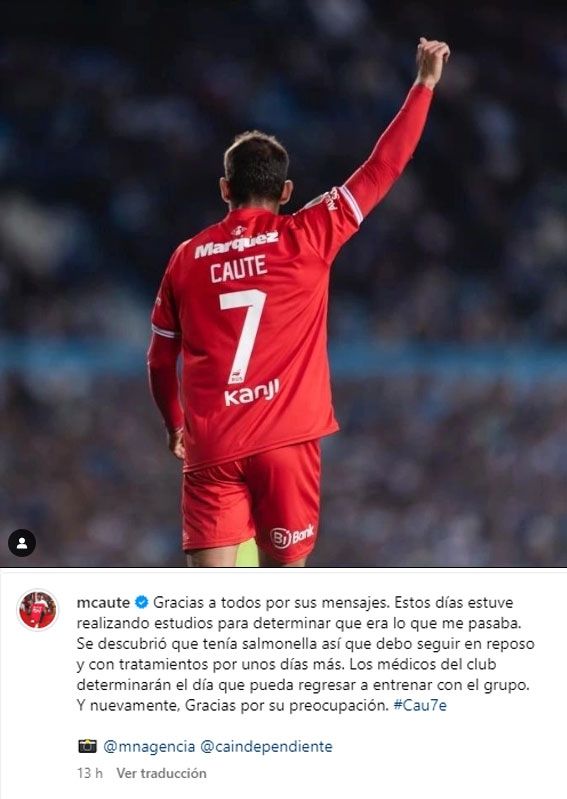The image size is (567, 799).
Task: Open the mcaute profile avatar
Action: 38,609
